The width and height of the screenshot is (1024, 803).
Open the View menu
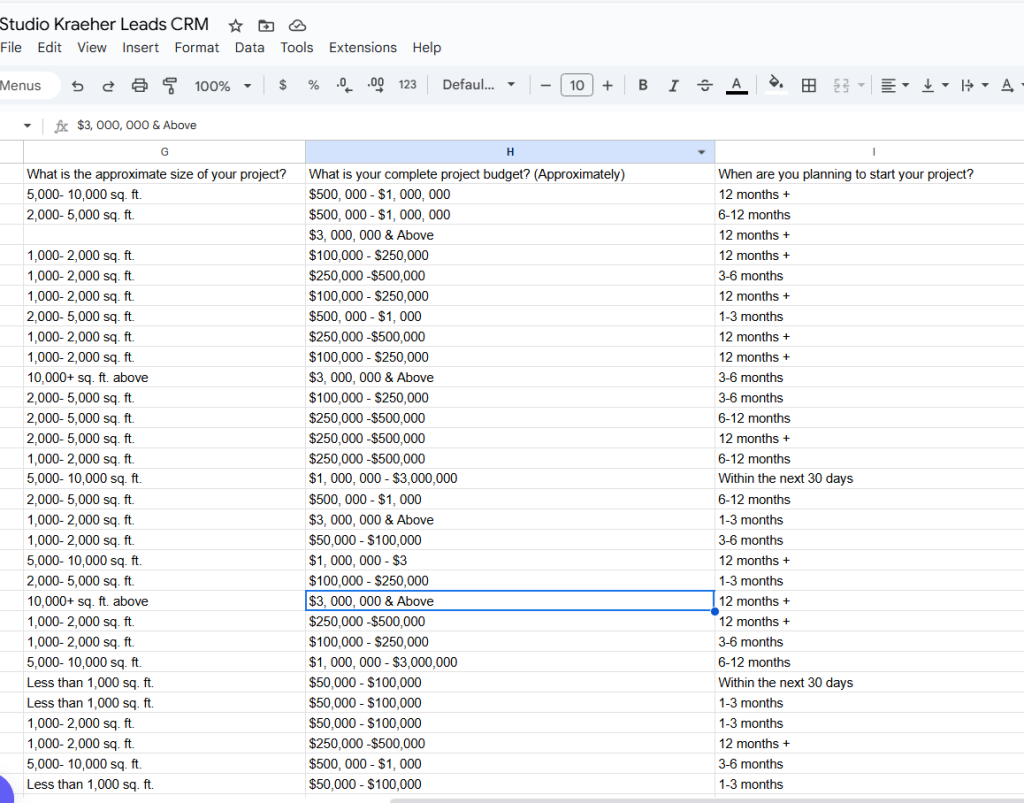click(x=91, y=48)
